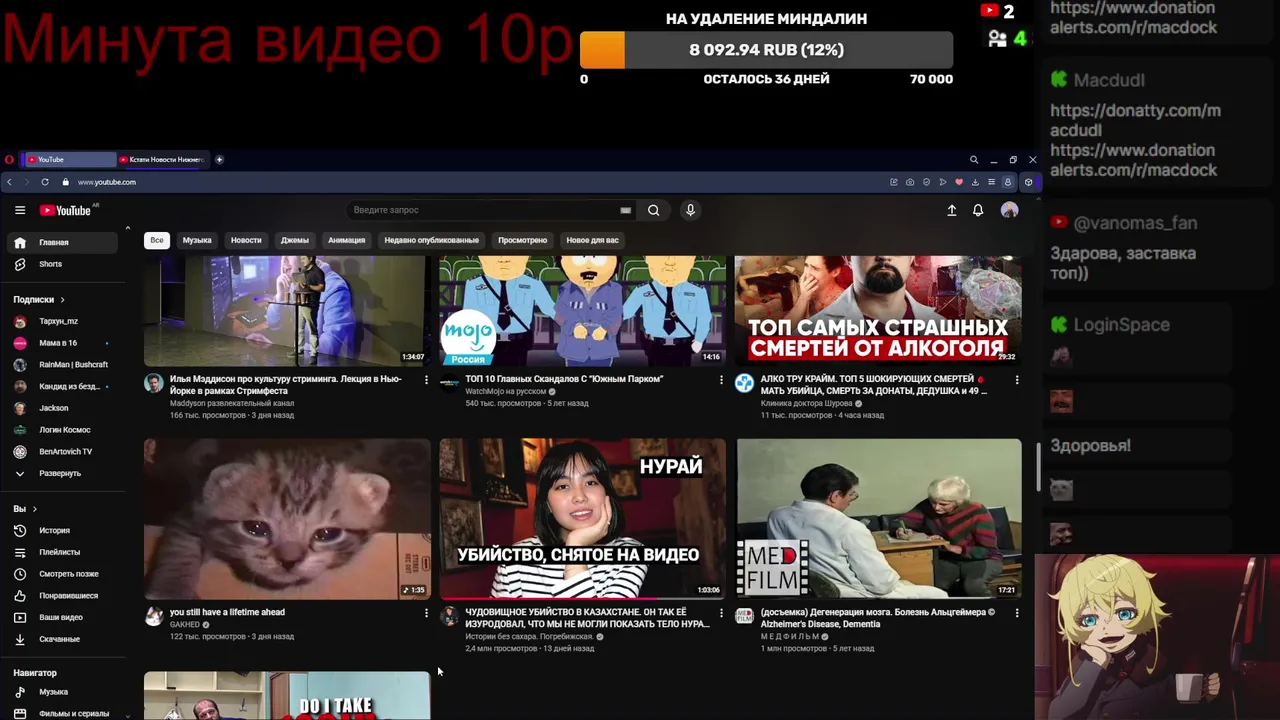Go back in the browser
1280x720 pixels.
[9, 182]
